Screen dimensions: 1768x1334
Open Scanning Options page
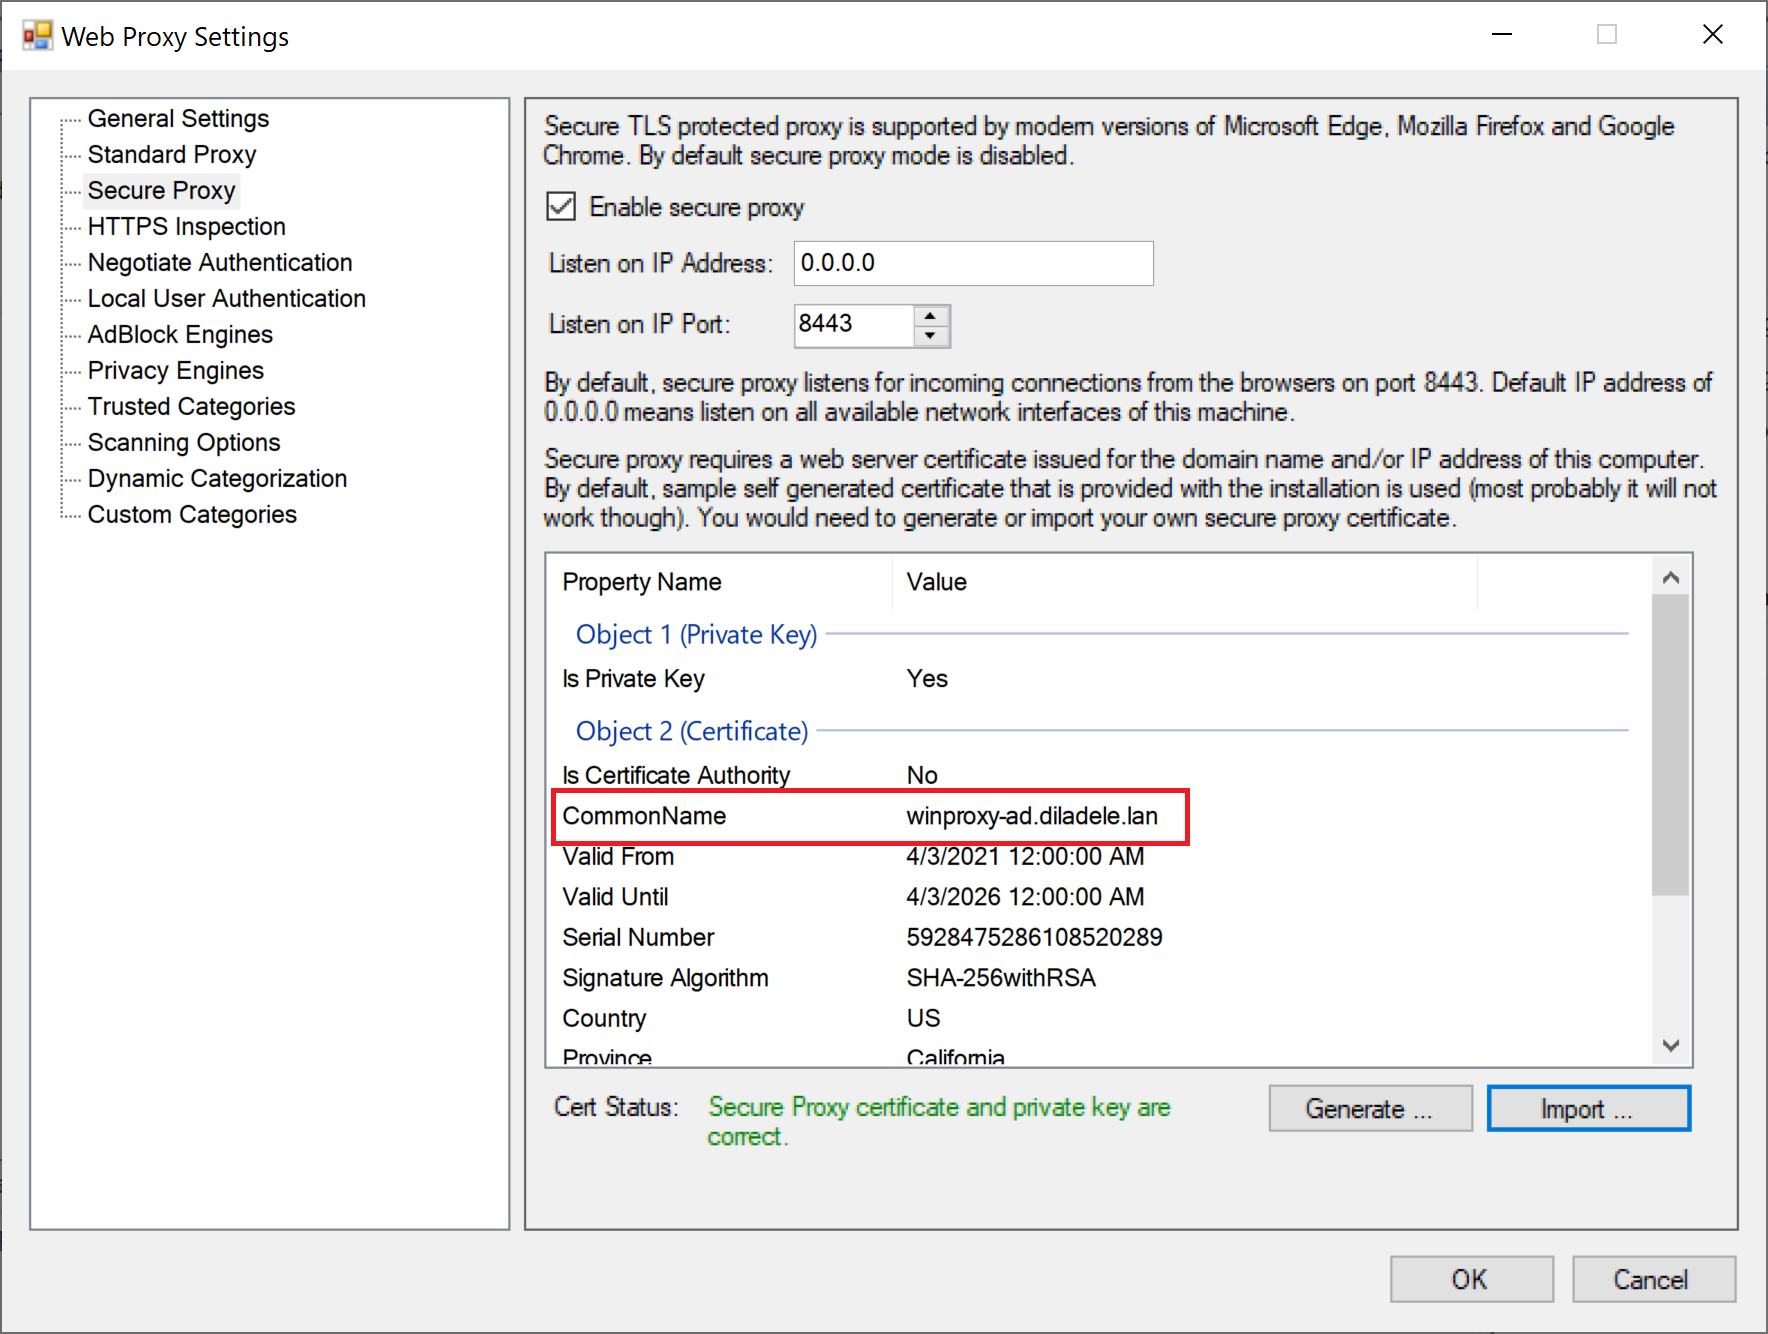[184, 443]
